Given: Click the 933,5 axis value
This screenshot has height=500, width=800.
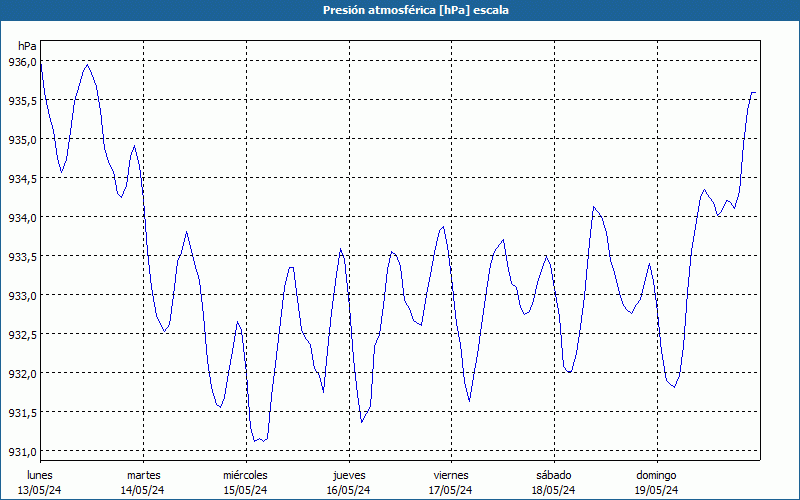Looking at the screenshot, I should click(22, 257).
